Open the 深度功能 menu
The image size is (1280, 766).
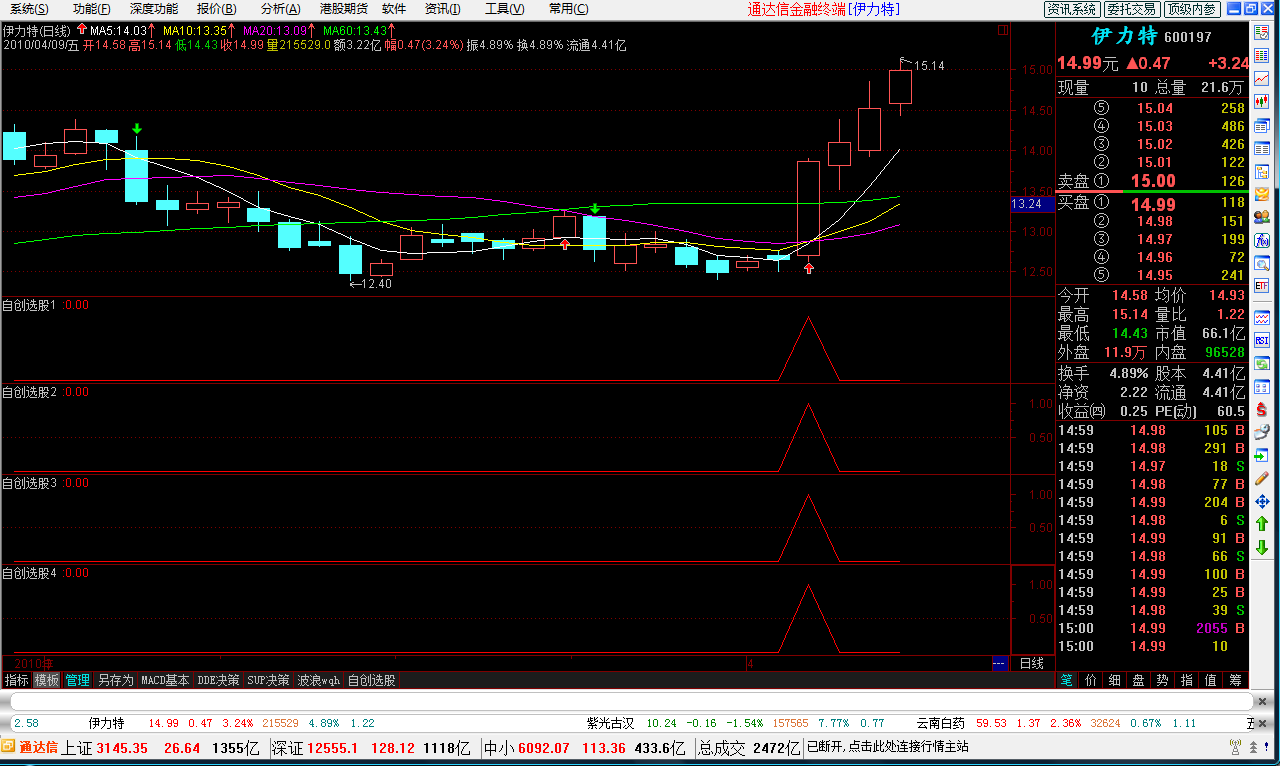point(154,9)
